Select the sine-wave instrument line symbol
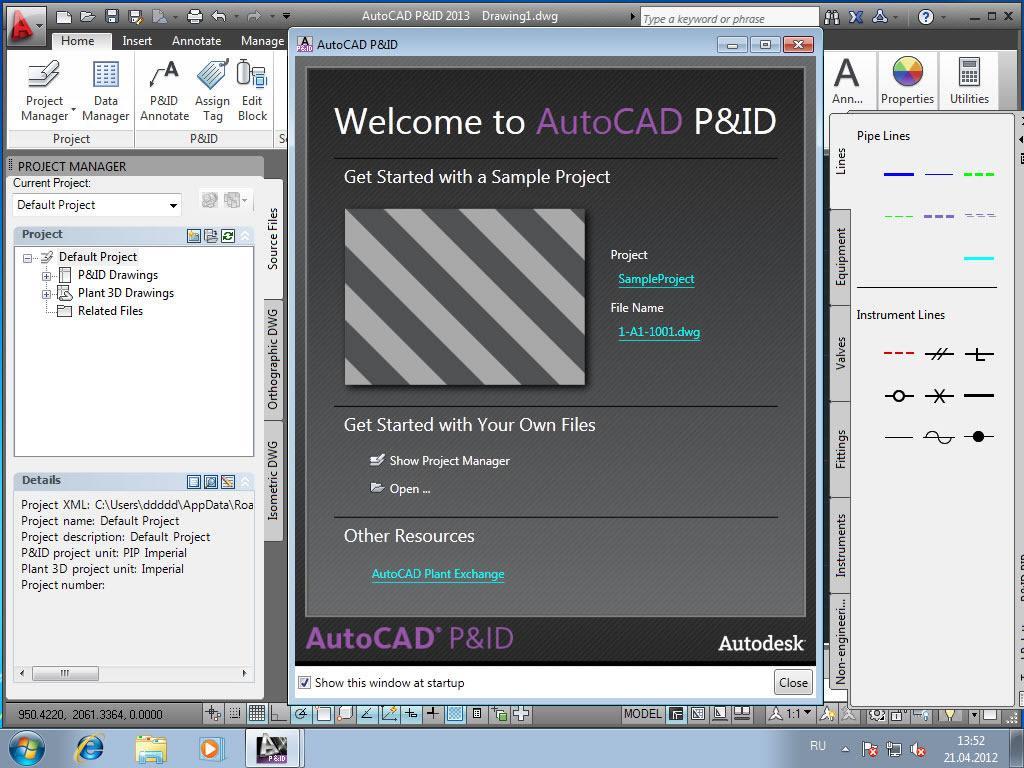The width and height of the screenshot is (1024, 768). pos(939,436)
